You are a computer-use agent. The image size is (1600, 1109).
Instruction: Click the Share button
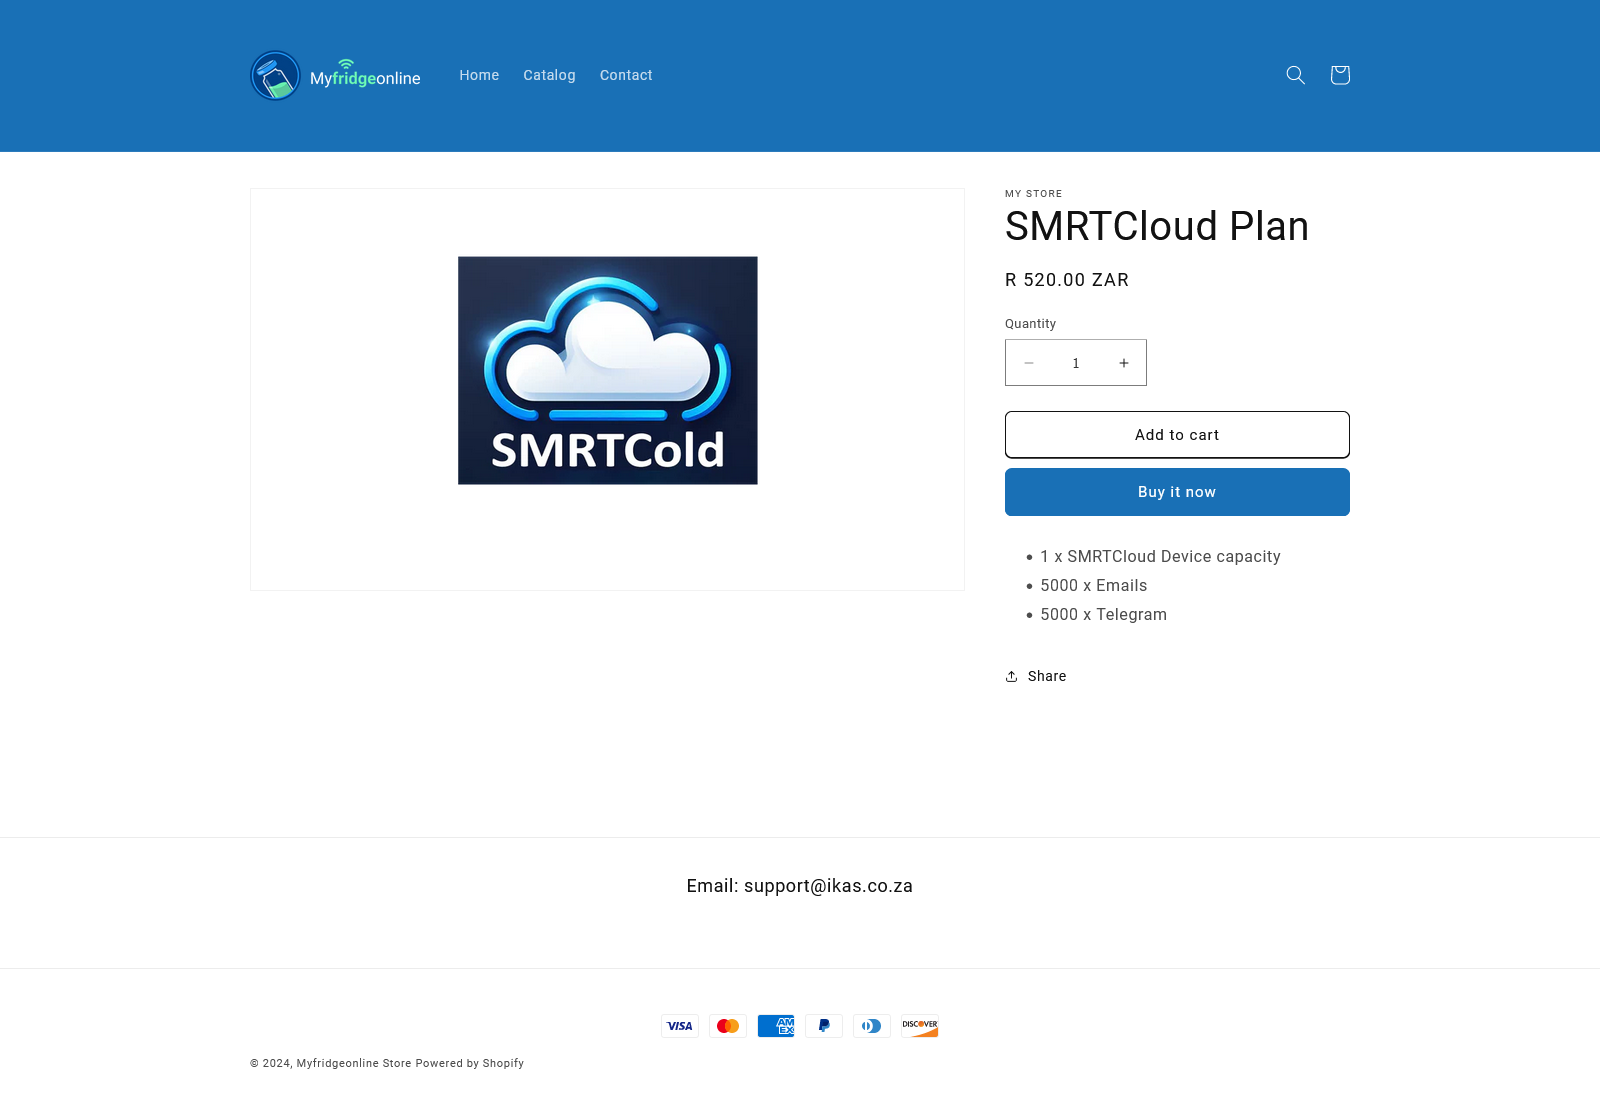[x=1036, y=676]
